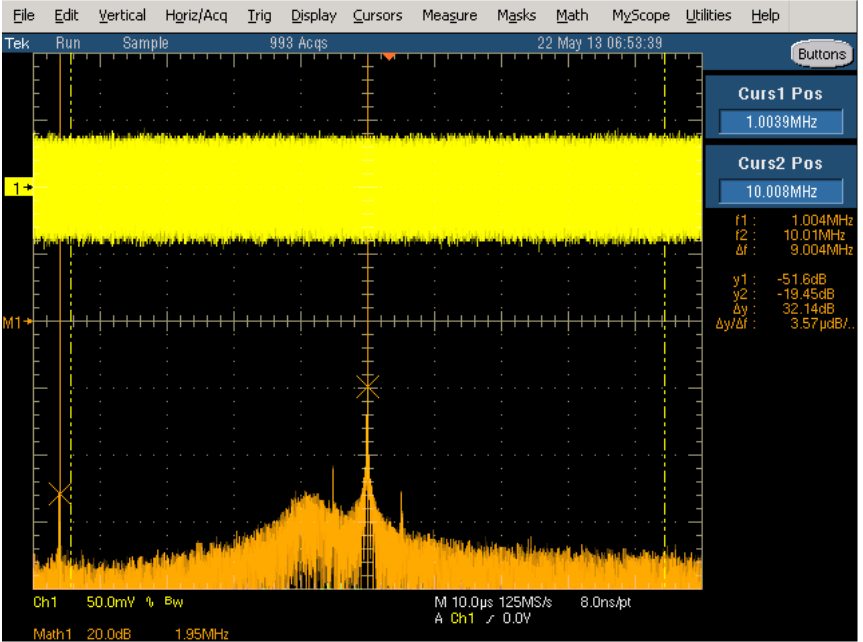Open the Cursors menu

click(x=378, y=15)
